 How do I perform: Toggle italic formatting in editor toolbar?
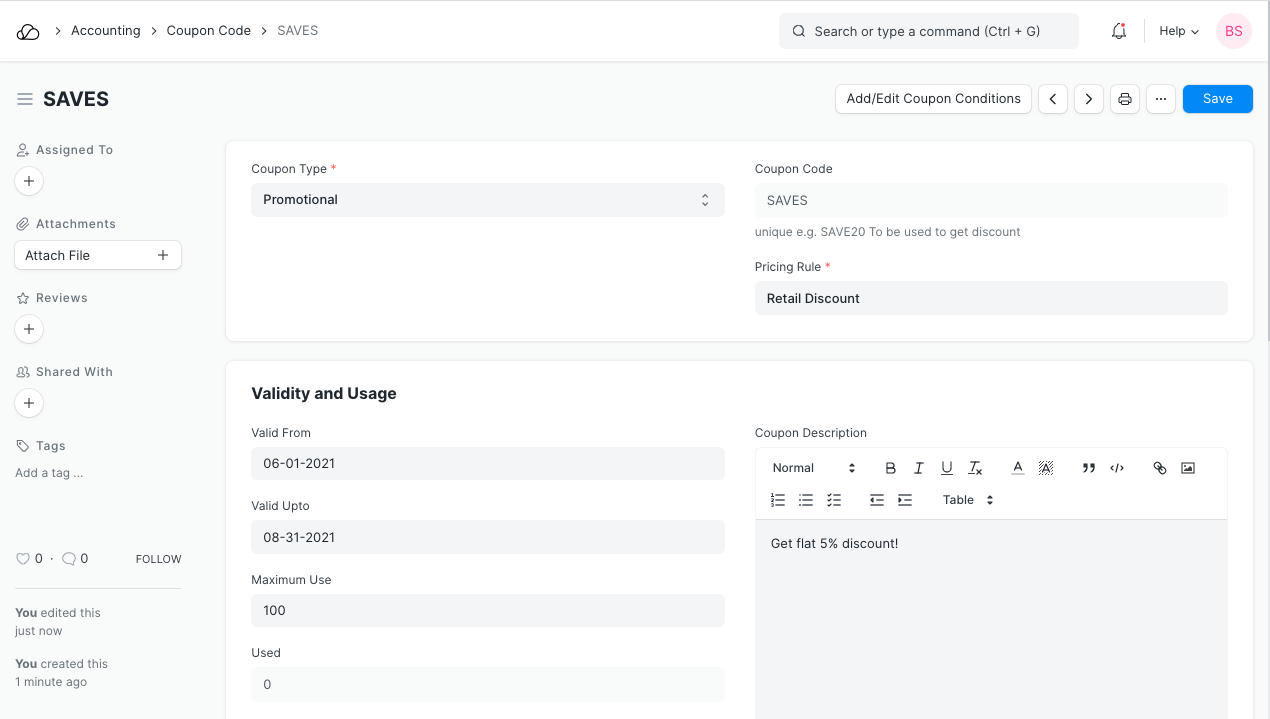pyautogui.click(x=918, y=468)
